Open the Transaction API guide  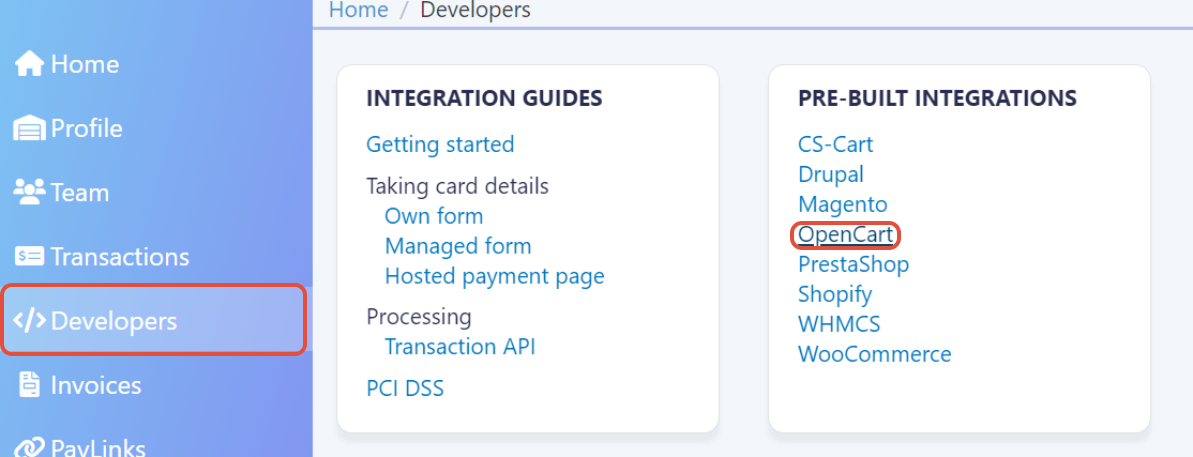[x=460, y=347]
